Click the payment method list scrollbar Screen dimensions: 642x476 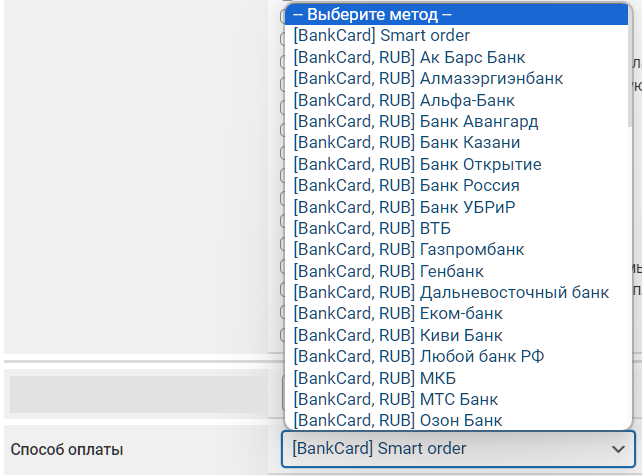pos(630,60)
